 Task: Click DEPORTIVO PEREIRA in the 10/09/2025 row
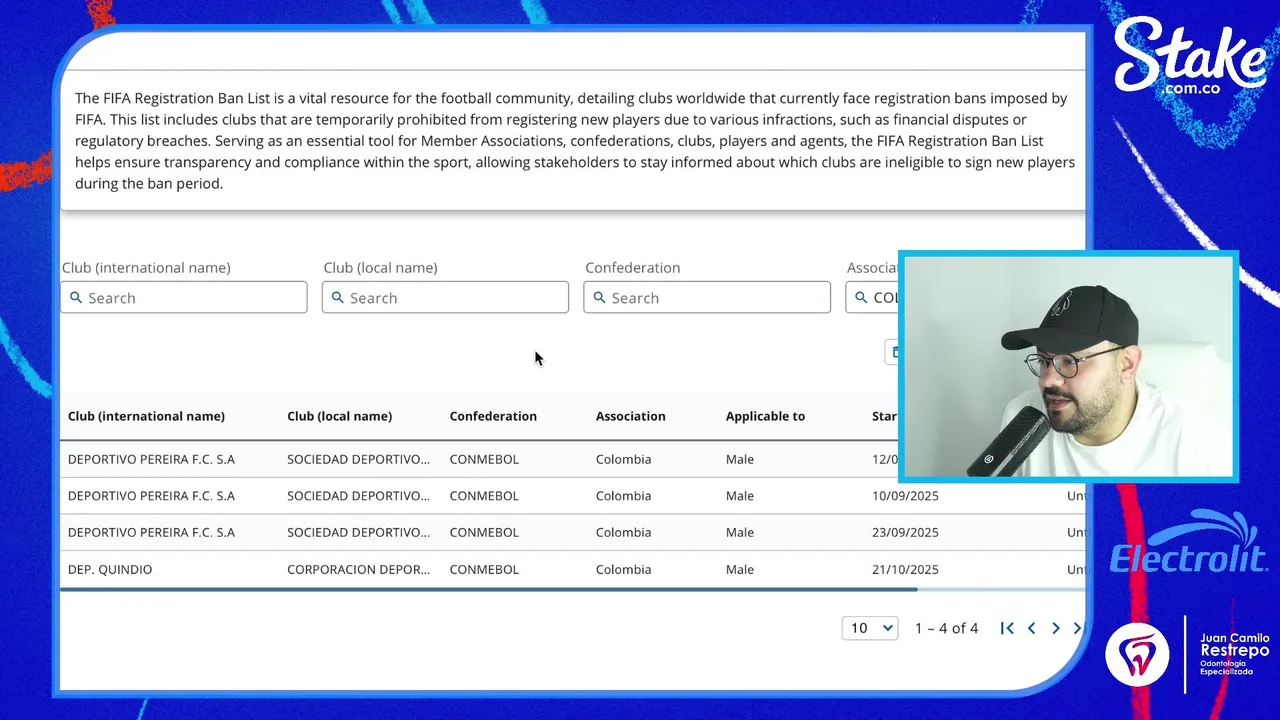pos(151,495)
